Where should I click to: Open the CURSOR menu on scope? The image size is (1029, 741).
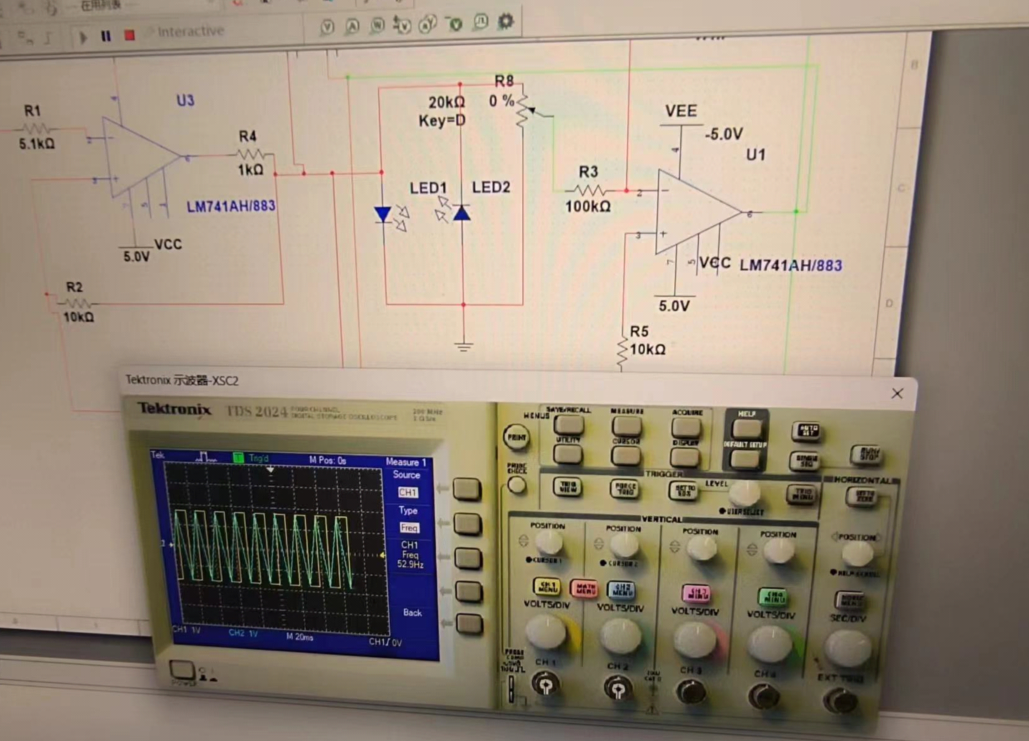[626, 455]
